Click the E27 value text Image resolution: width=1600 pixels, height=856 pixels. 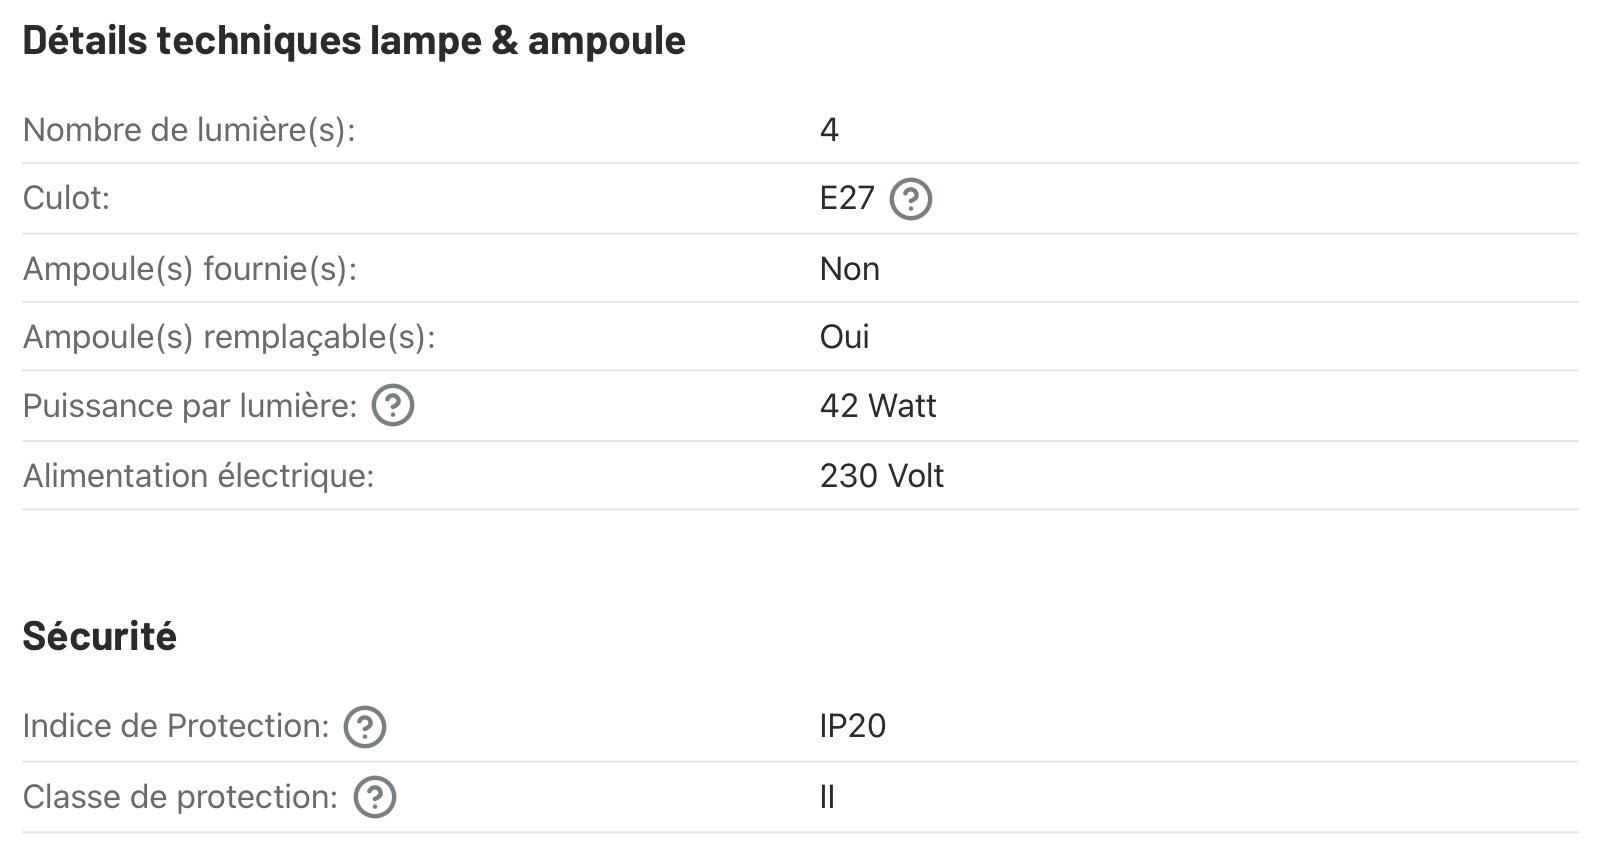[x=847, y=198]
